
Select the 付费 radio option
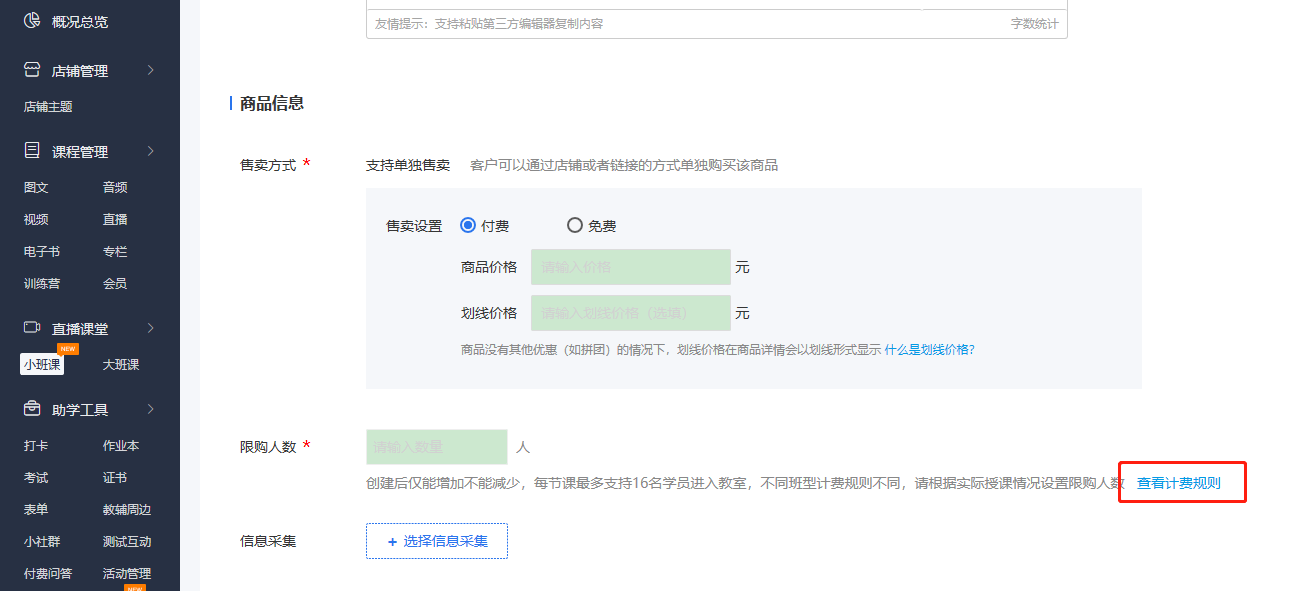coord(467,225)
